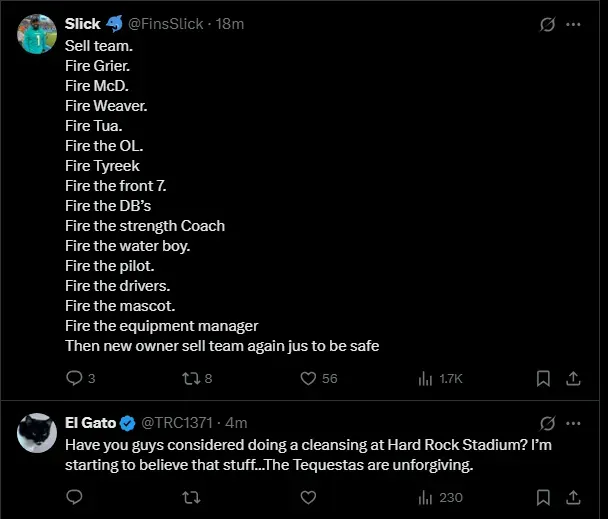
Task: View analytics of Slick's 1.7K views tweet
Action: tap(424, 378)
